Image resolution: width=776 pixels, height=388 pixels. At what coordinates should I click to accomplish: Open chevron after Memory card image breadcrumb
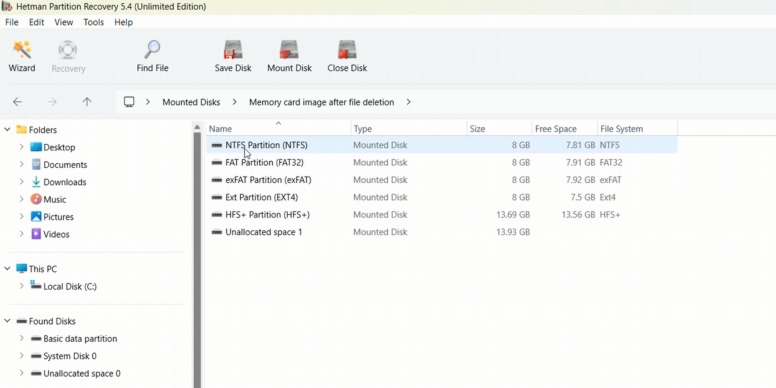tap(408, 102)
